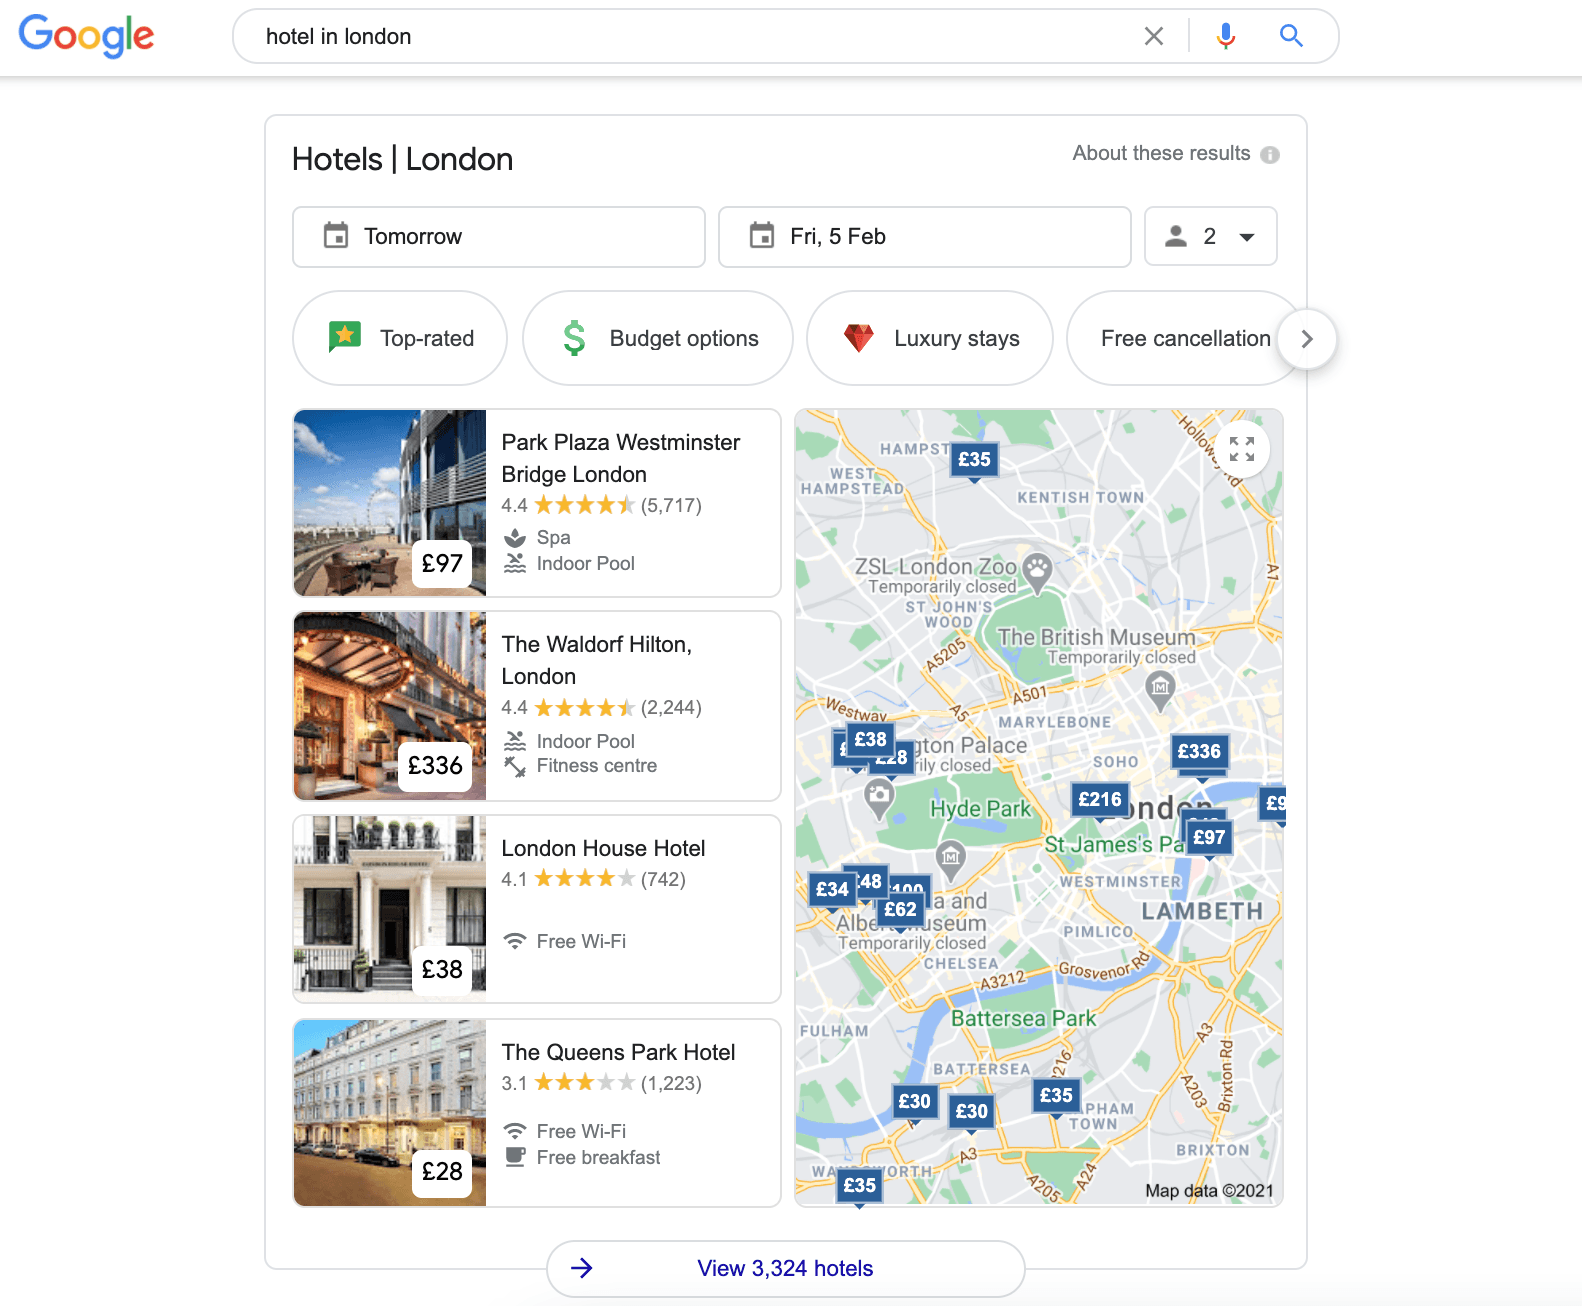This screenshot has width=1582, height=1306.
Task: Select The Waldorf Hilton, London listing
Action: click(596, 660)
